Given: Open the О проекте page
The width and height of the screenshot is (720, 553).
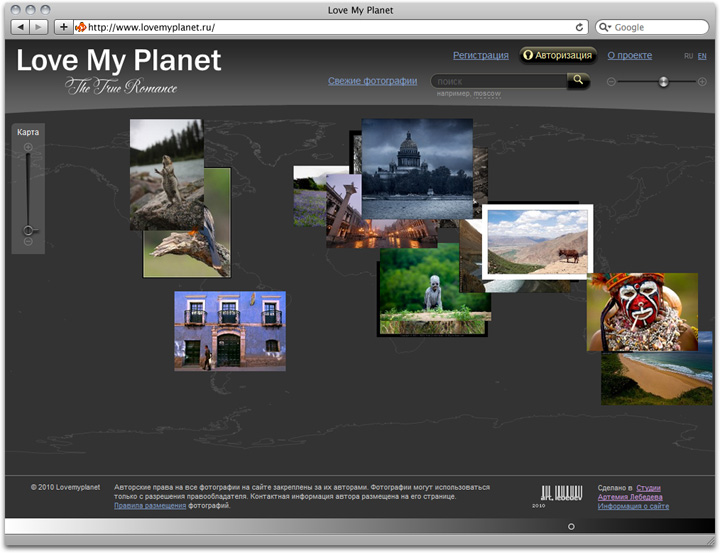Looking at the screenshot, I should coord(630,56).
